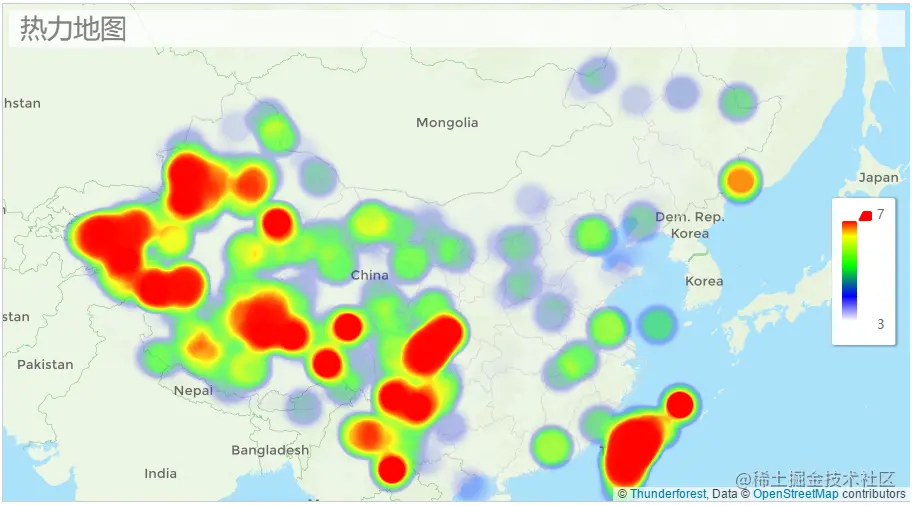Viewport: 912px width, 506px height.
Task: Click the orange hotspot near Japan label
Action: tap(740, 180)
